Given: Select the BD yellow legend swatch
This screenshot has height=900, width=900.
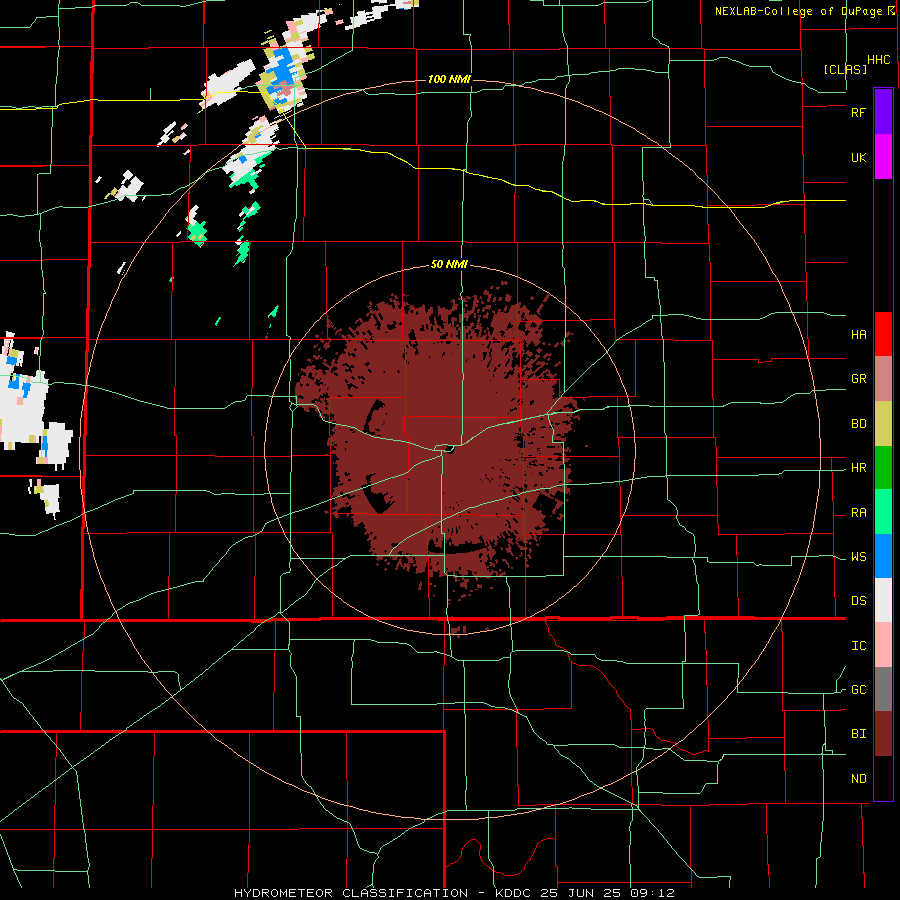Looking at the screenshot, I should (x=883, y=424).
